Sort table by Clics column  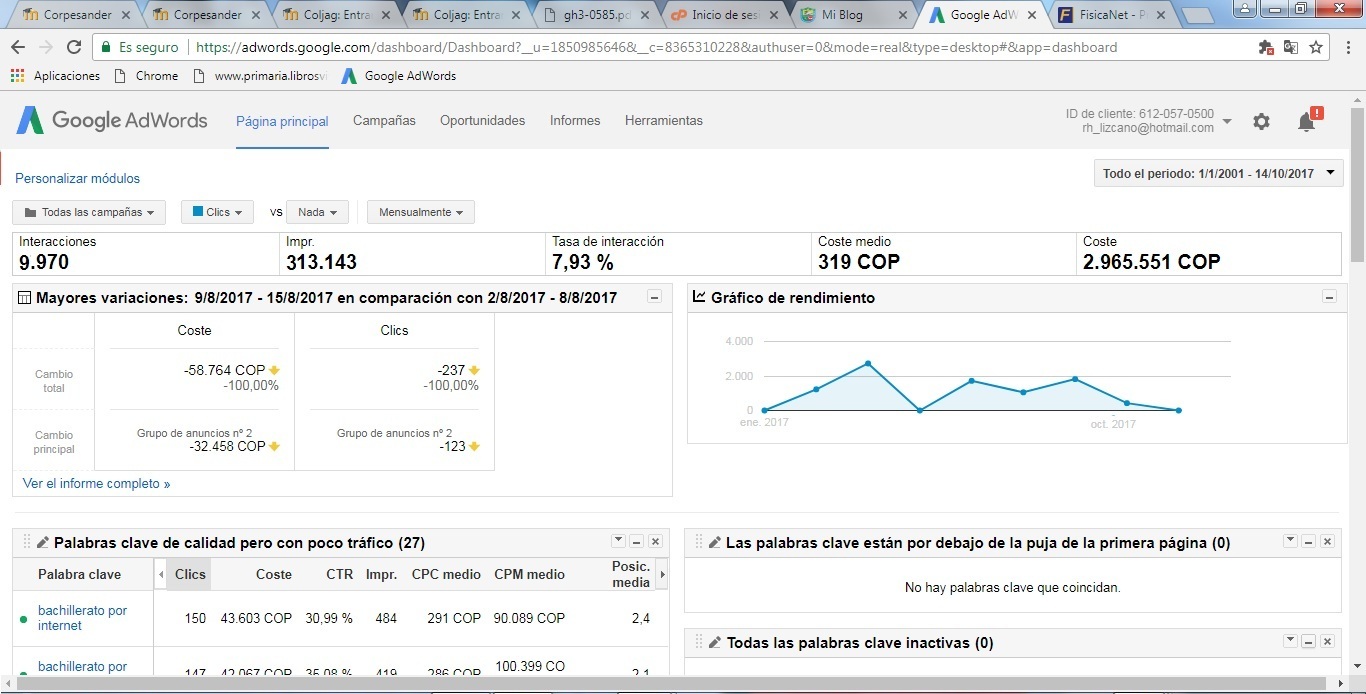click(x=190, y=574)
